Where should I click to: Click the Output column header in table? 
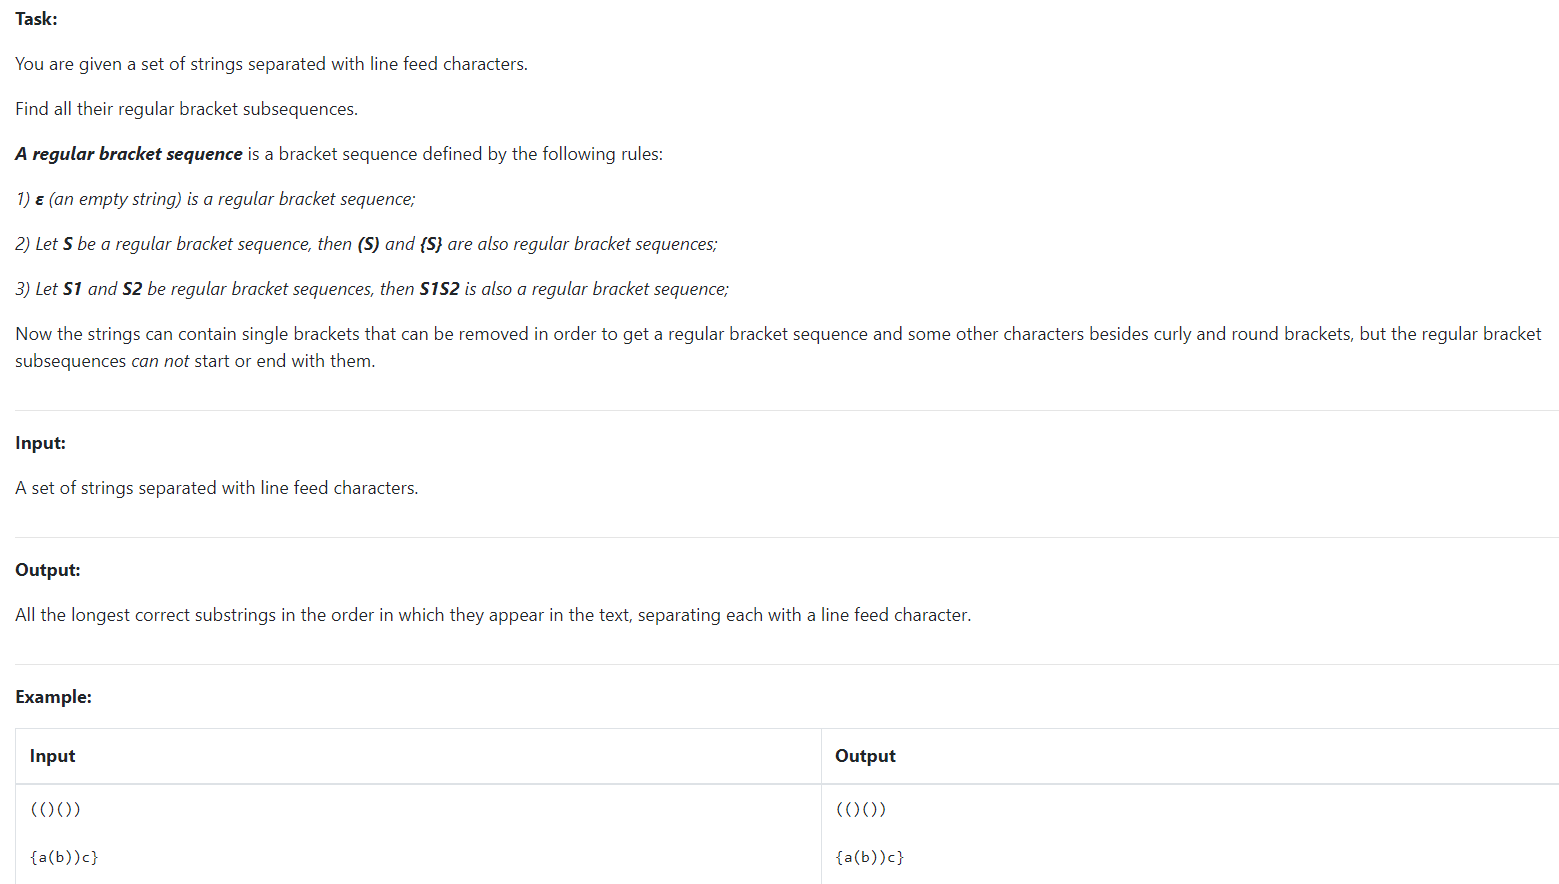coord(865,756)
